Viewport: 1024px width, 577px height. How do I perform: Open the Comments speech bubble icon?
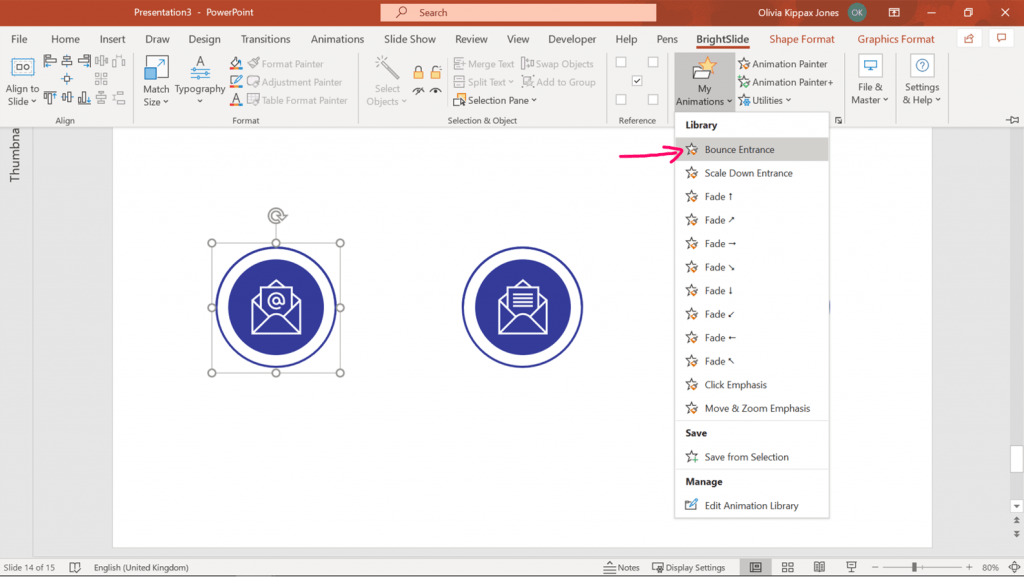1001,39
